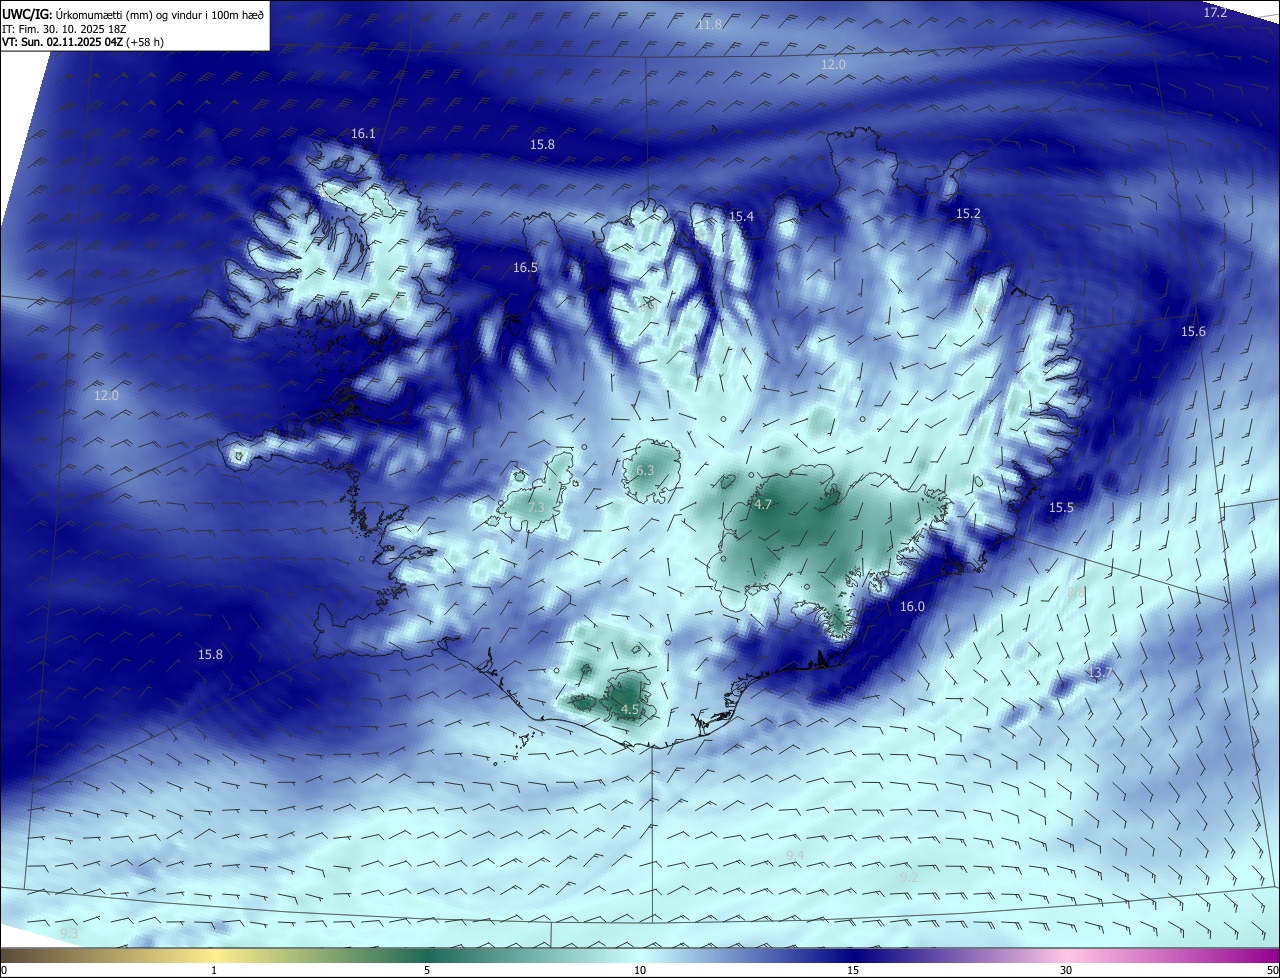This screenshot has width=1280, height=978.
Task: Click the 6.3 value on Hofsjökull glacier
Action: 645,470
